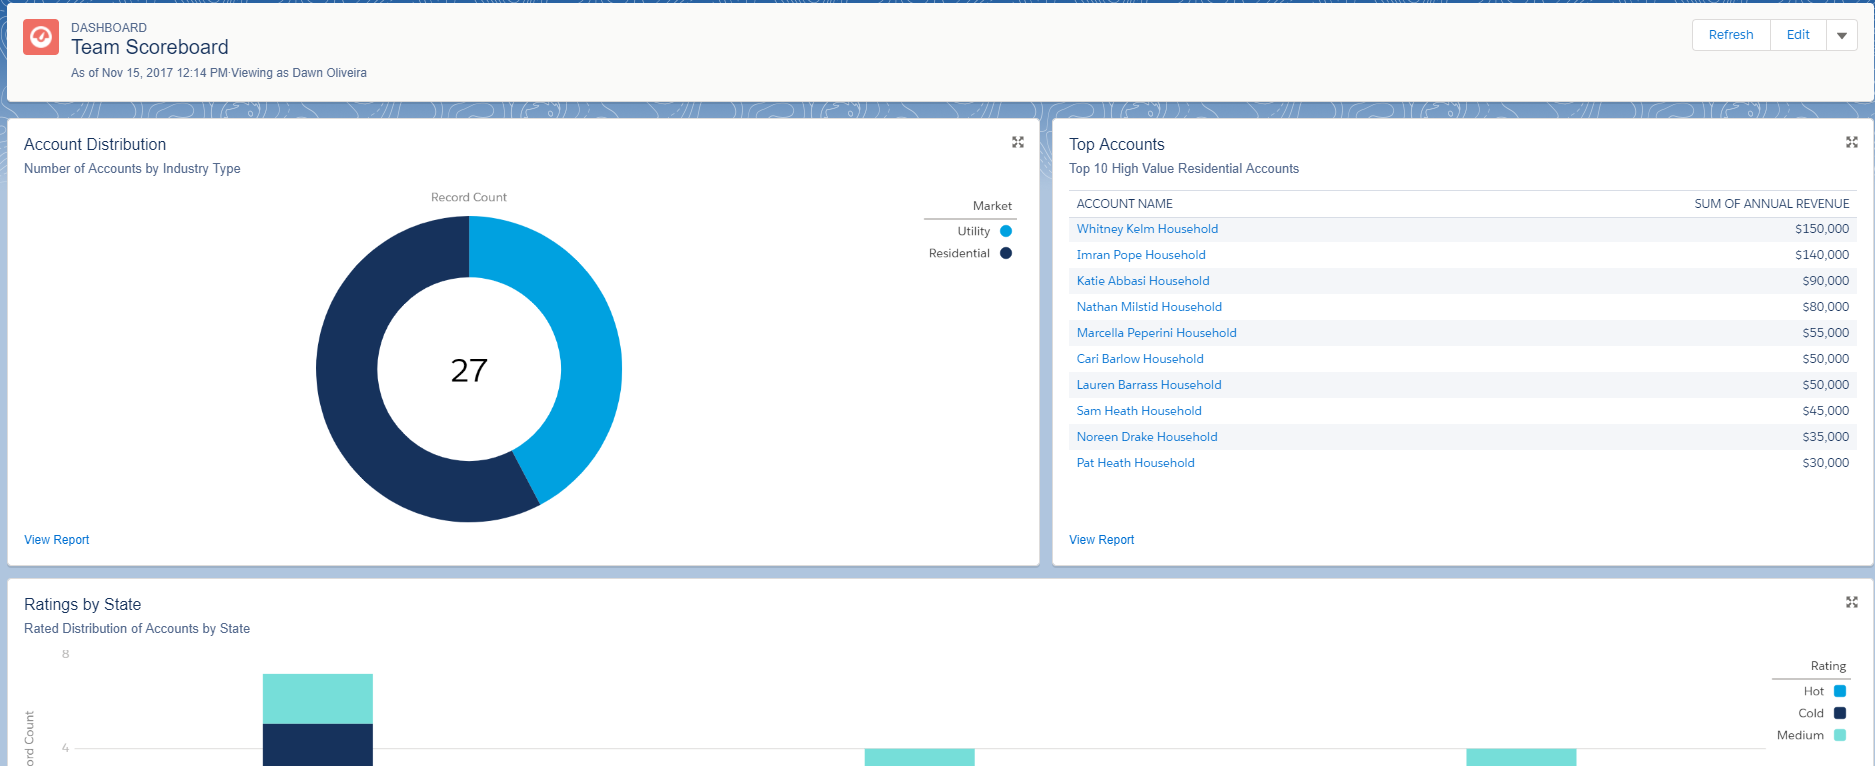Click the $150,000 revenue value
The image size is (1875, 766).
[x=1822, y=229]
